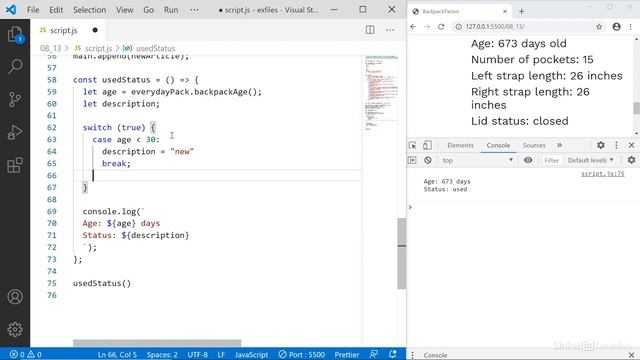Open the Search view in activity bar

coord(15,66)
